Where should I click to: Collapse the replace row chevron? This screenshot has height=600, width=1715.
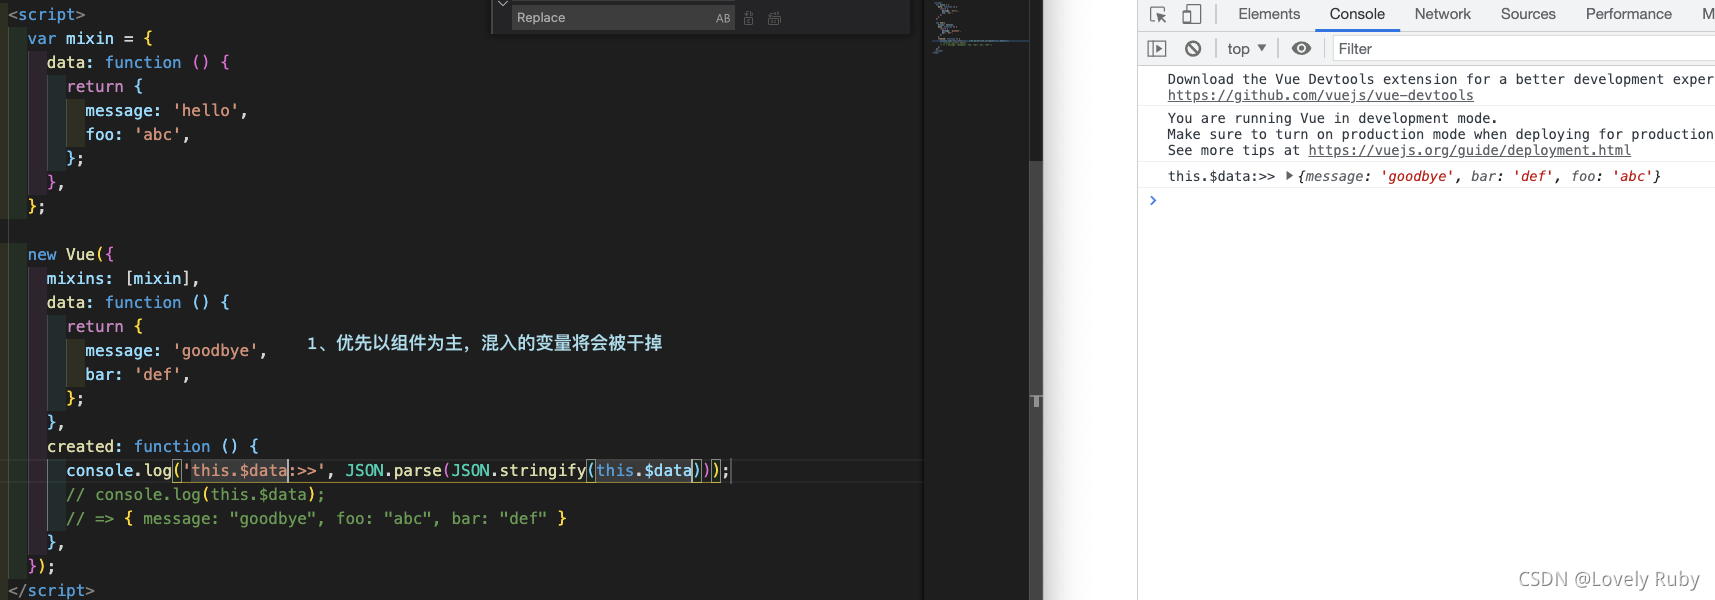point(502,5)
